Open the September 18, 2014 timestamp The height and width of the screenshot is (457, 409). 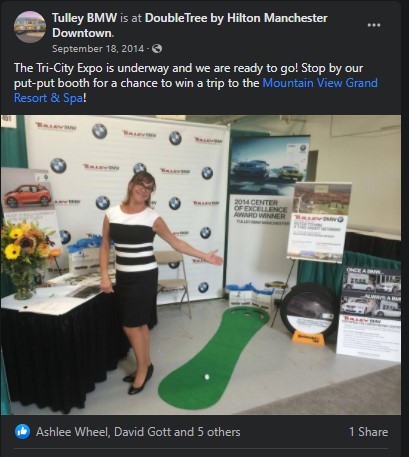(x=98, y=49)
